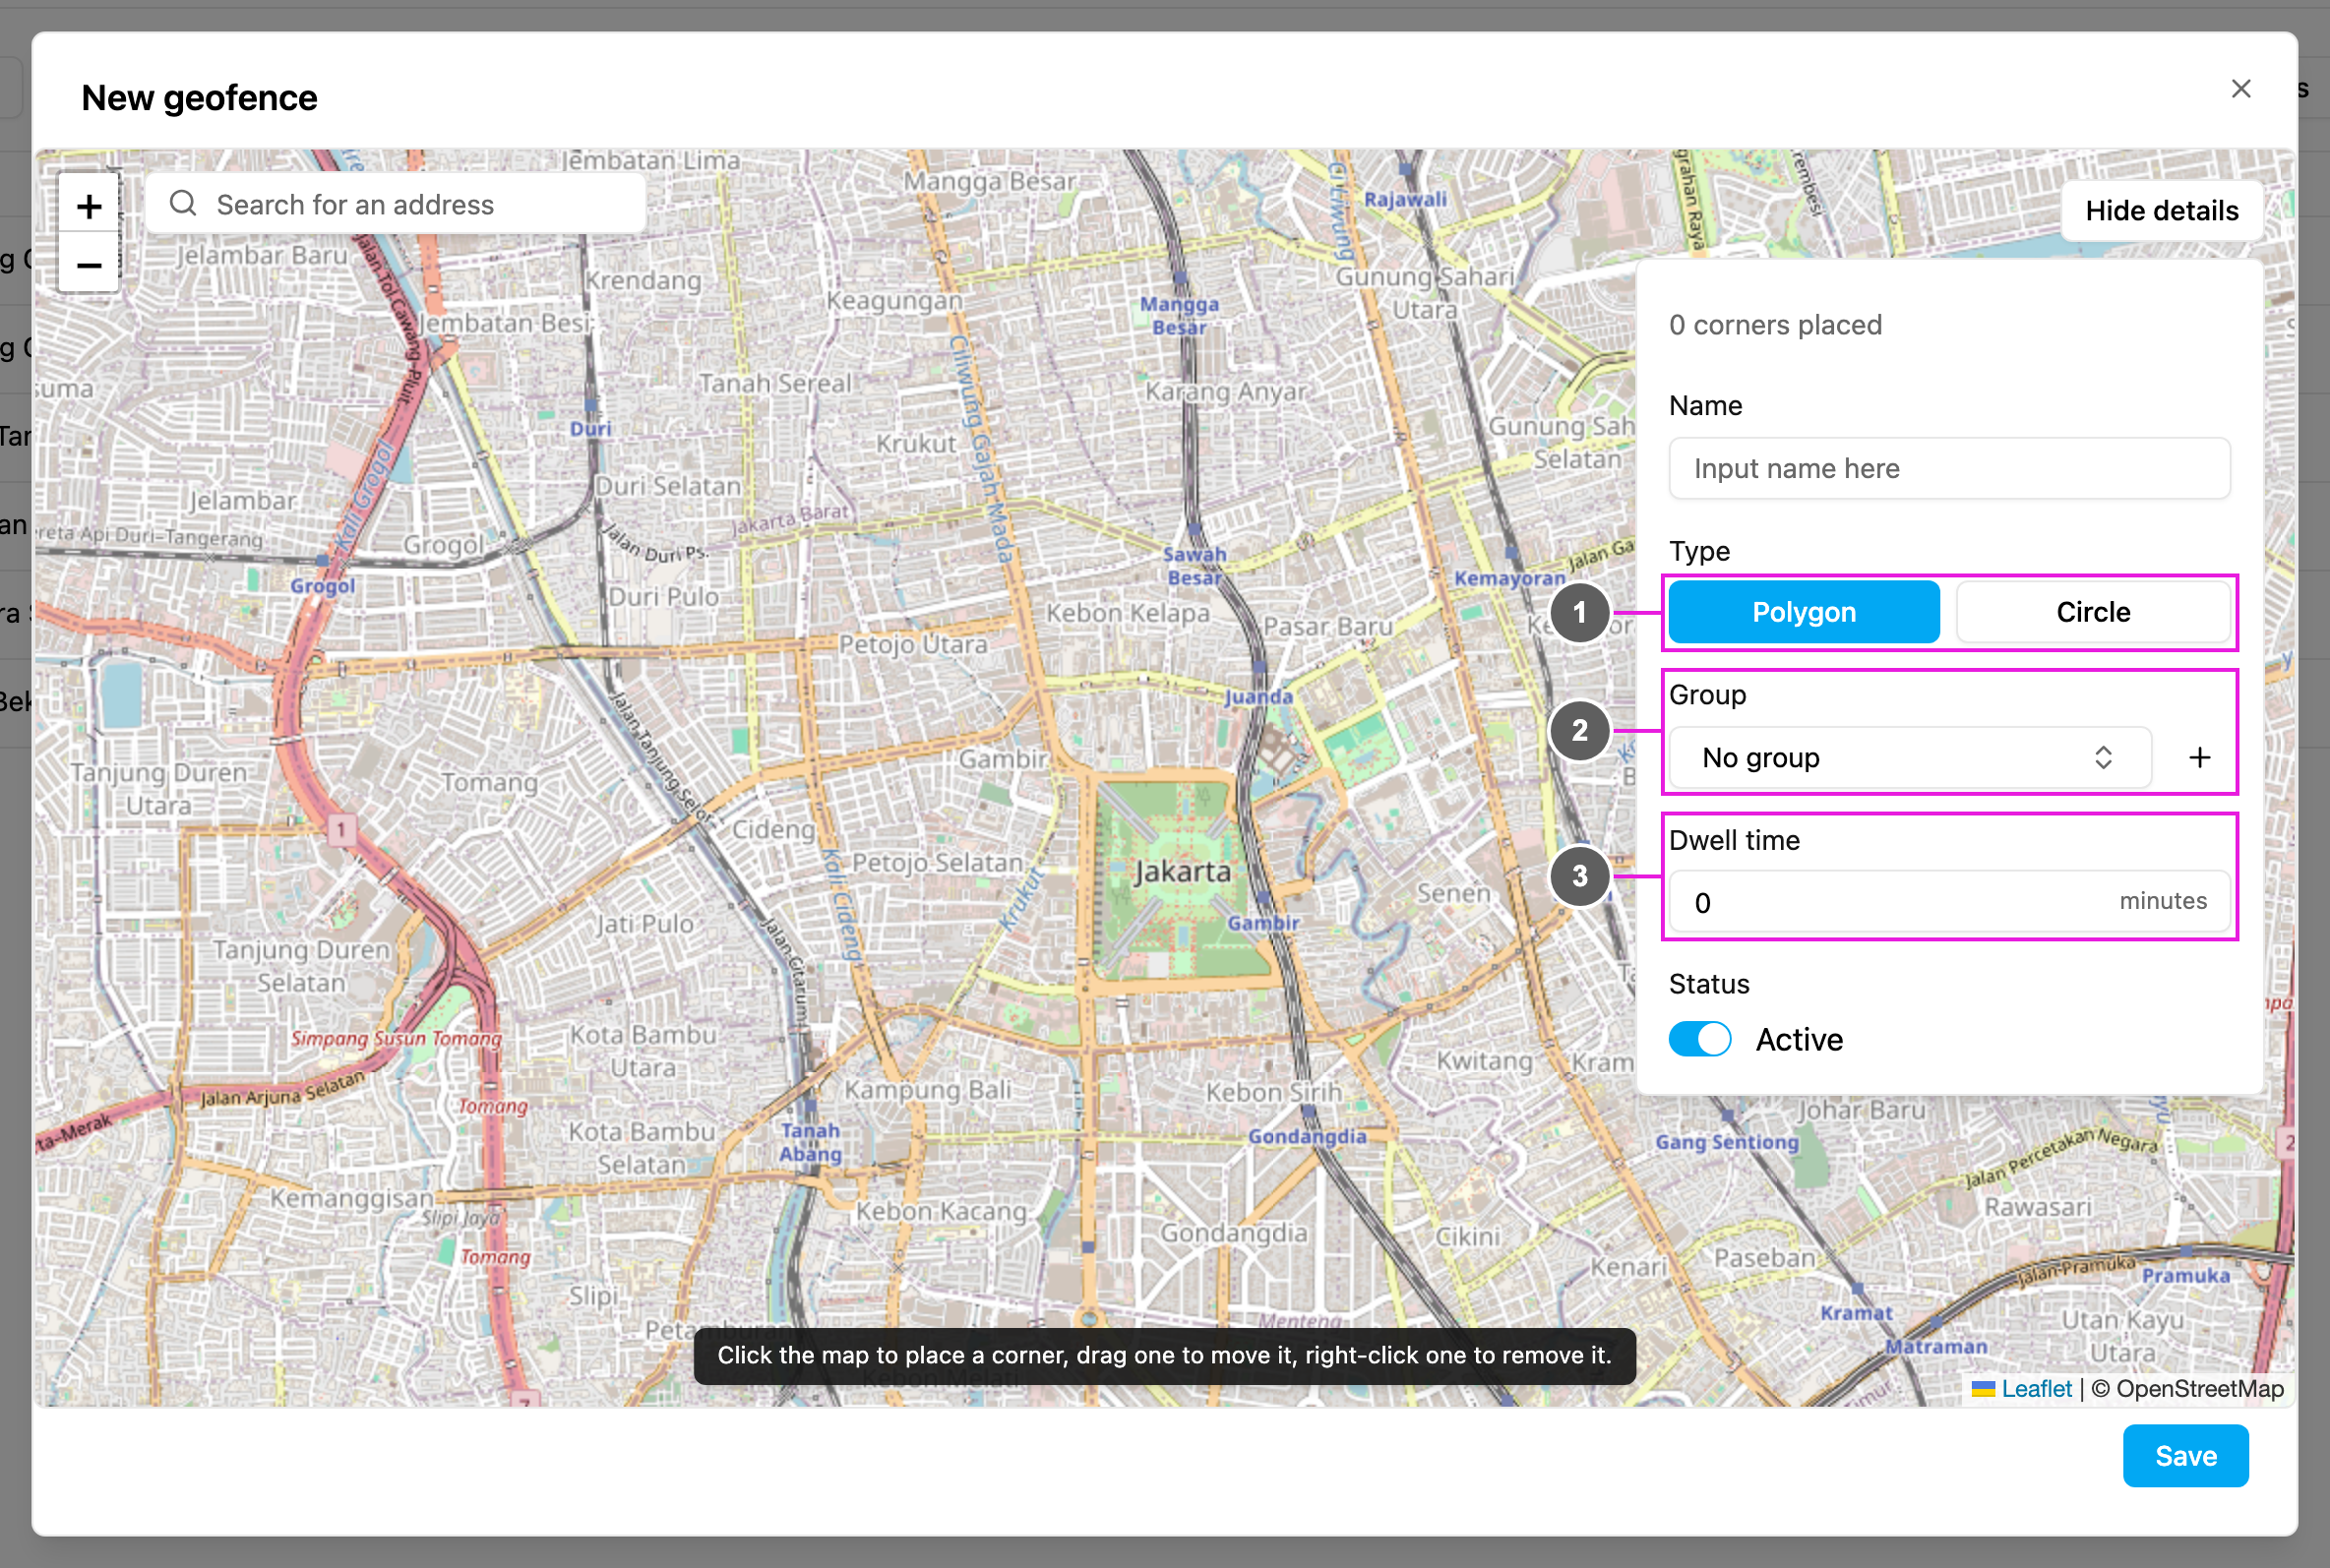Click the Senen label on map
The width and height of the screenshot is (2330, 1568).
point(1453,892)
